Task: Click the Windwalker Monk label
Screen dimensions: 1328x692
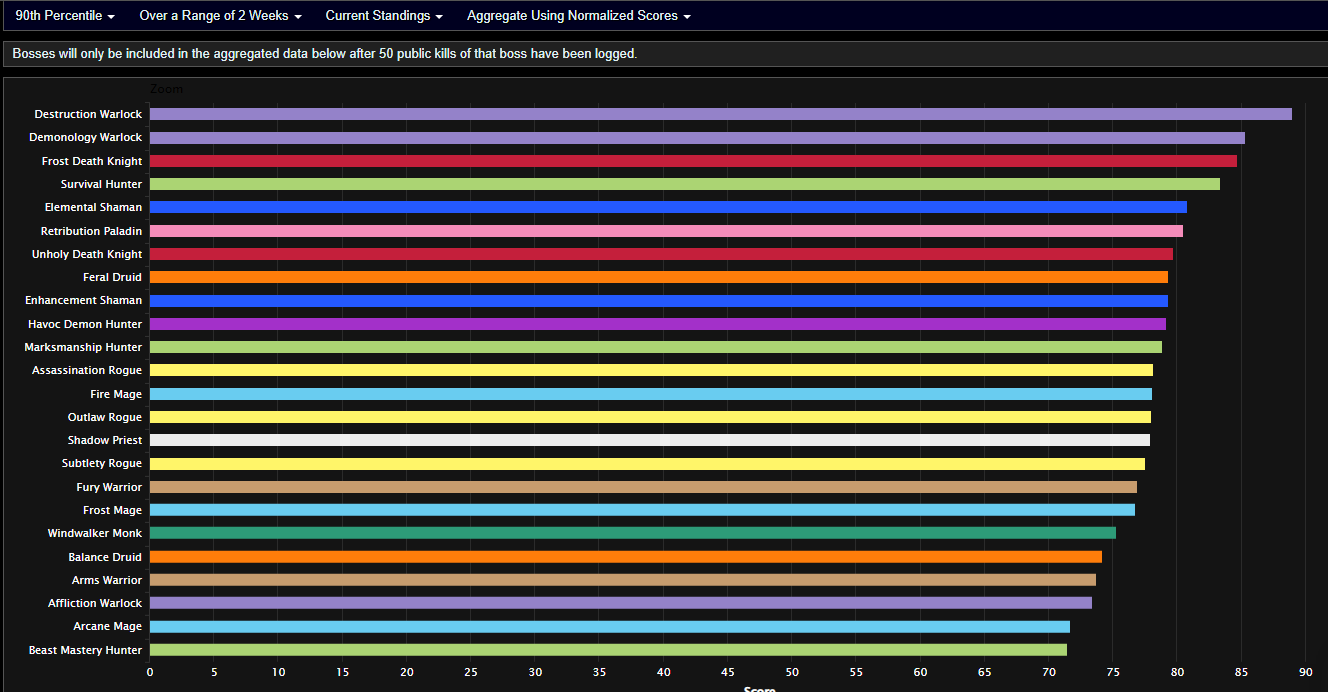Action: pyautogui.click(x=95, y=533)
